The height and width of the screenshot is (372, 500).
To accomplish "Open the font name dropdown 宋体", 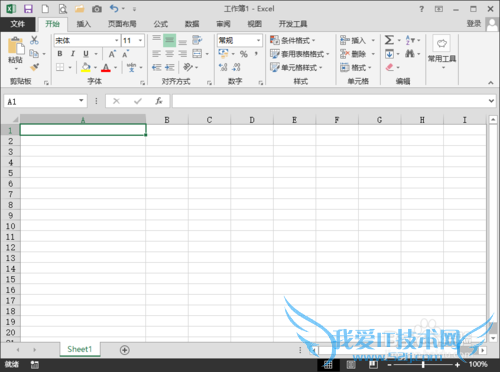I will 116,40.
